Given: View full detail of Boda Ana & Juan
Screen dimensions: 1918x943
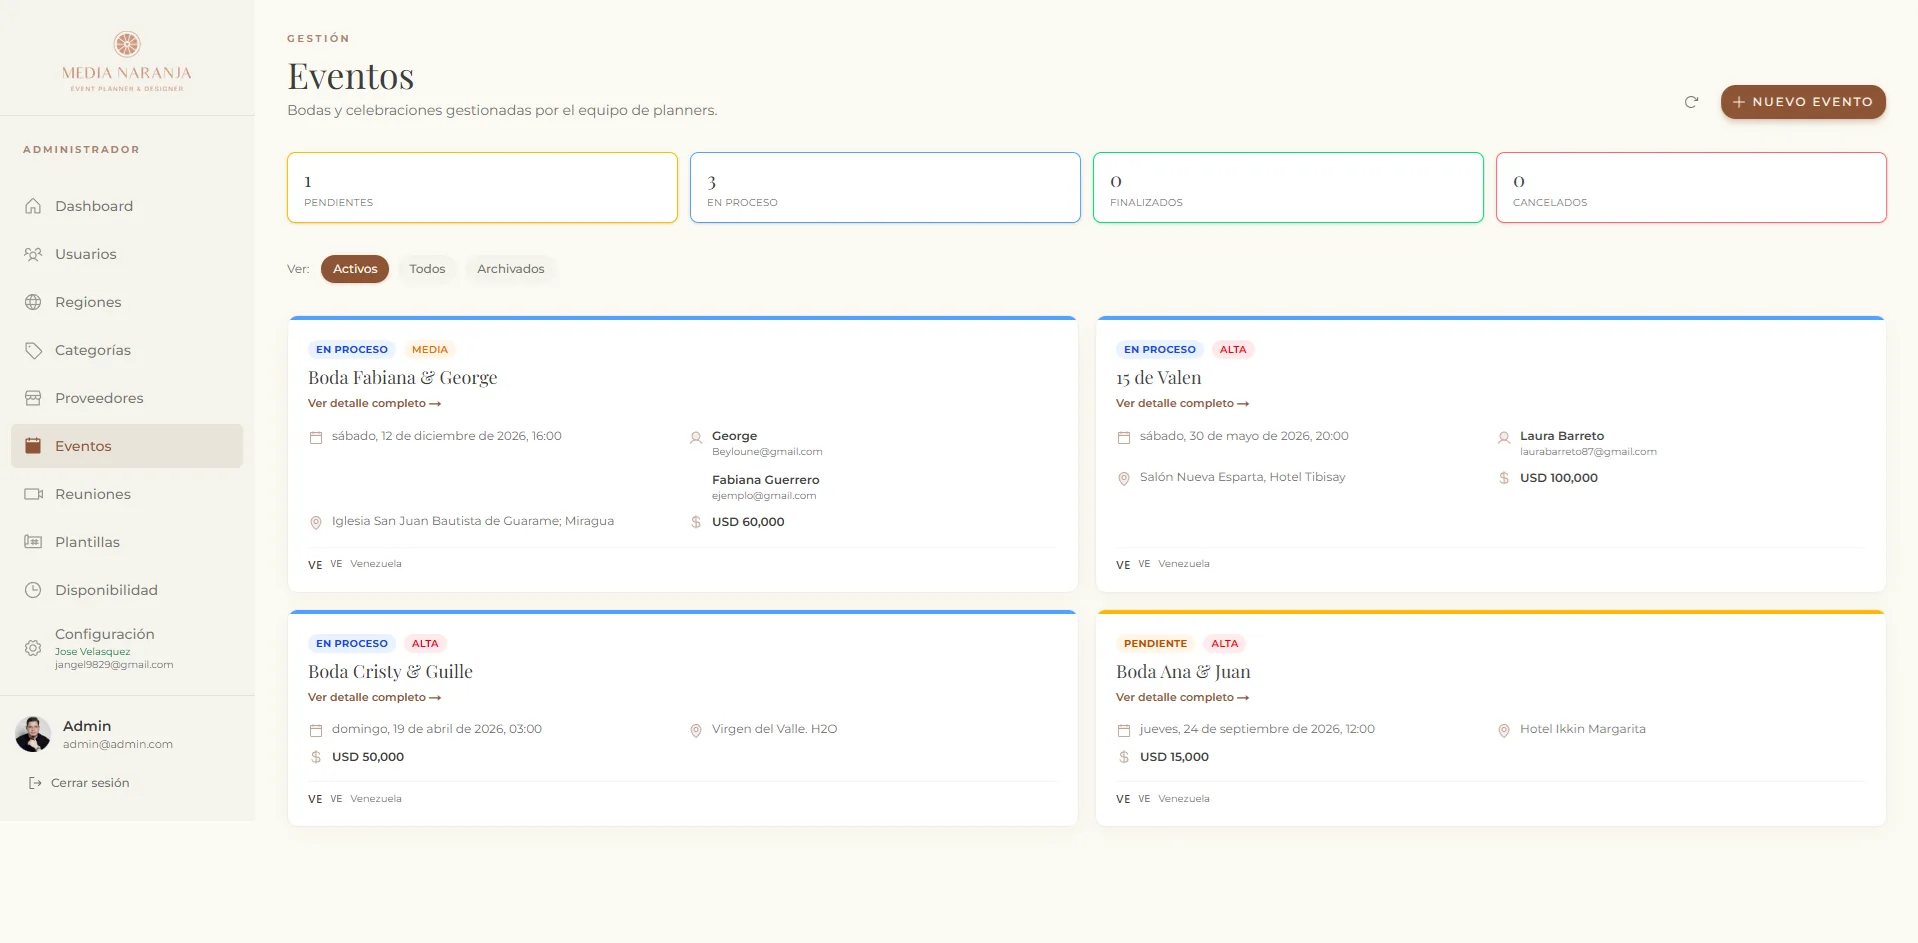Looking at the screenshot, I should coord(1182,697).
